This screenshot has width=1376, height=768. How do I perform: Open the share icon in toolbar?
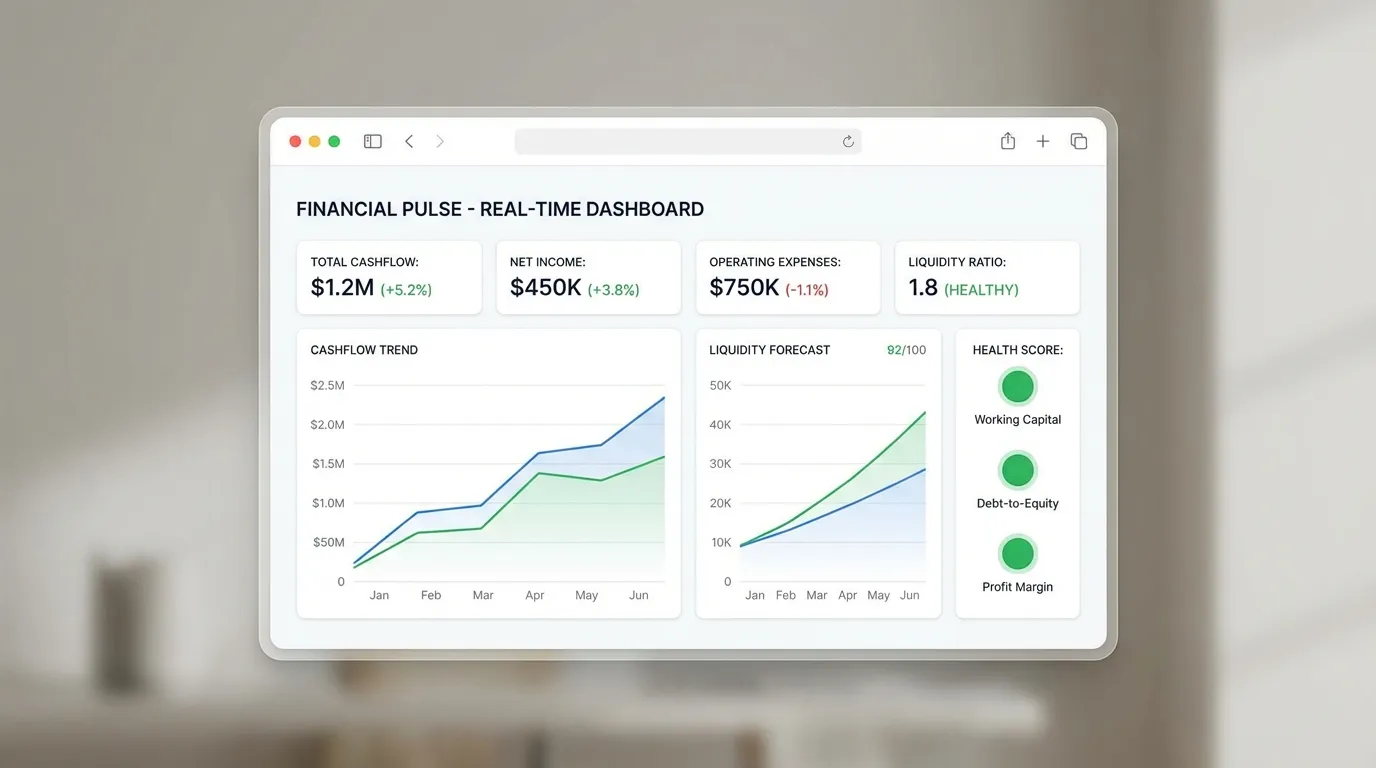tap(1008, 142)
